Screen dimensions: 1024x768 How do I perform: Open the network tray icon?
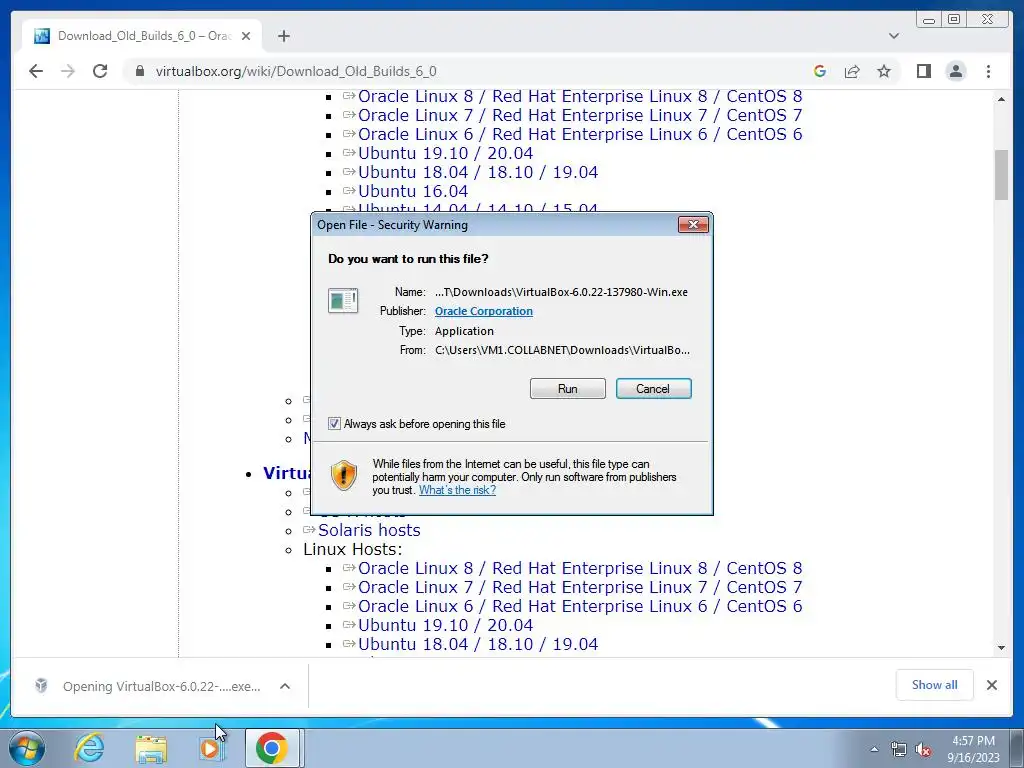coord(899,749)
